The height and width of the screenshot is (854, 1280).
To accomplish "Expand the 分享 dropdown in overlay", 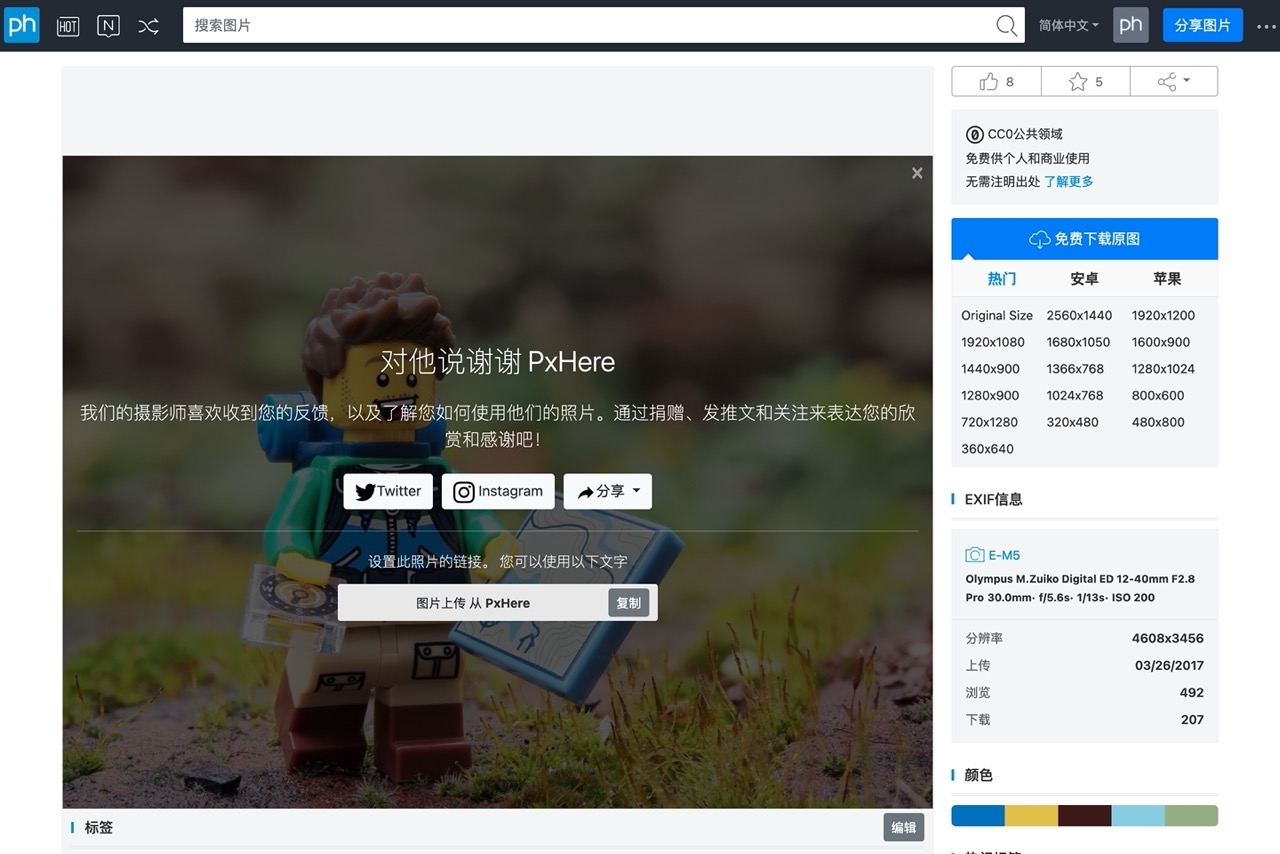I will tap(608, 491).
